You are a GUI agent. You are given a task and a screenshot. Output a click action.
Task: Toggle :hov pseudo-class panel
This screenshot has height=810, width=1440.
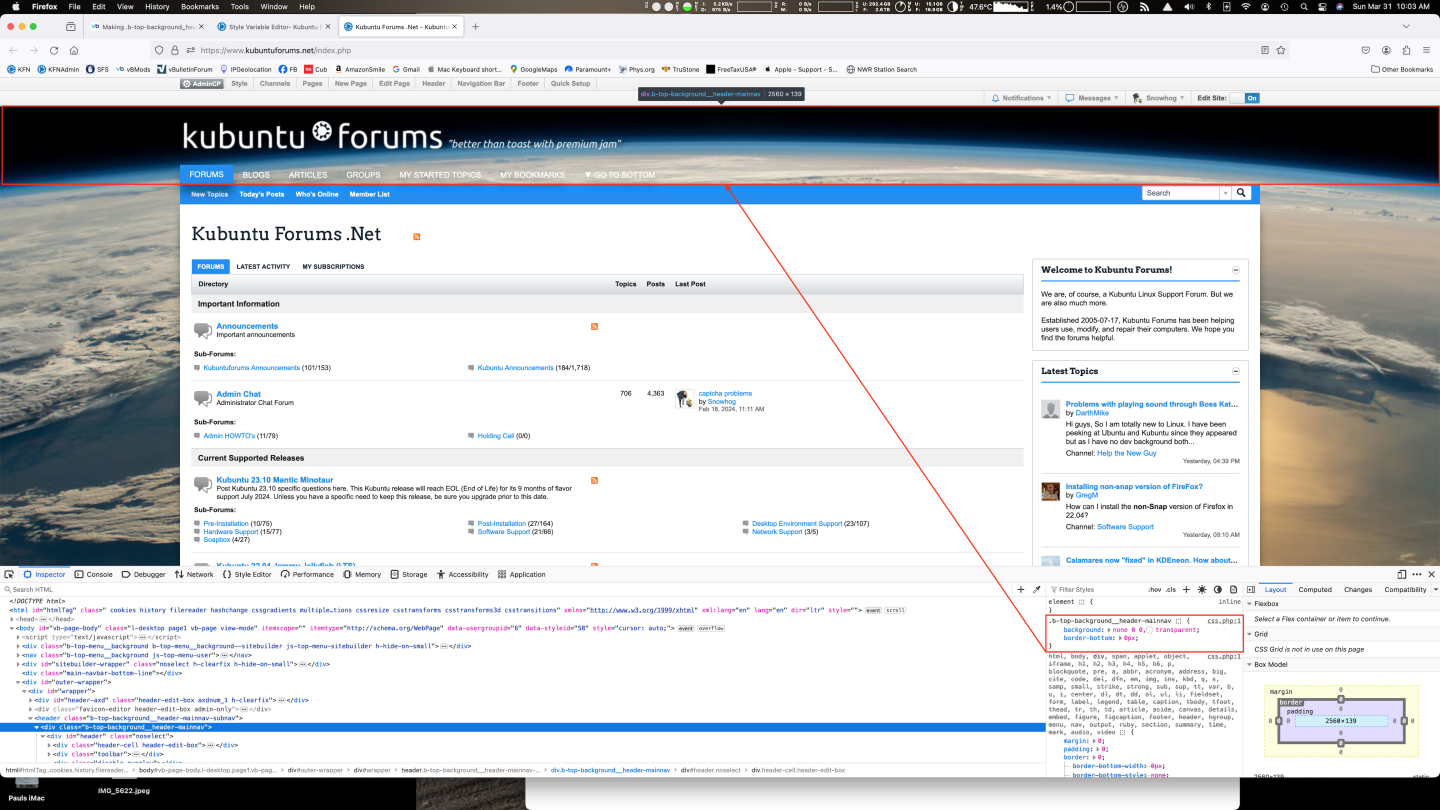(1155, 590)
